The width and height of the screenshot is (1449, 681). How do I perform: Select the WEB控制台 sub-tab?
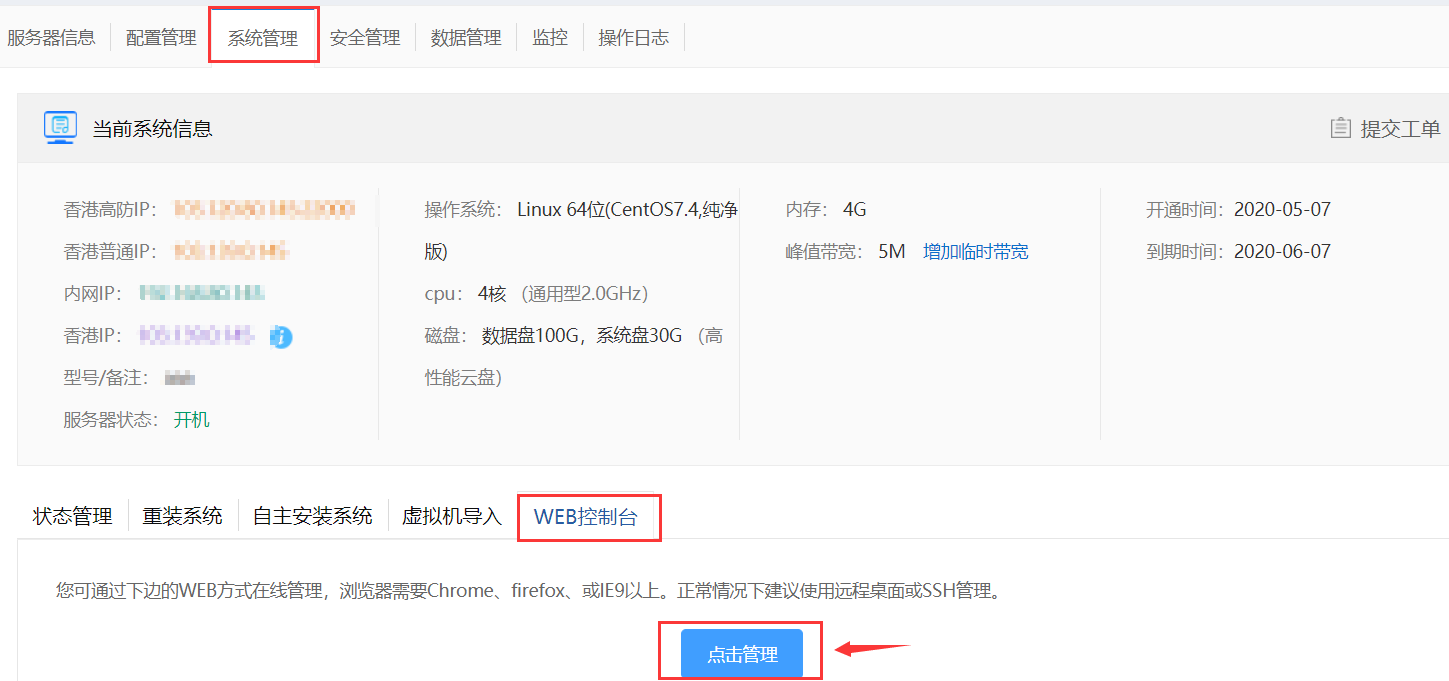coord(586,517)
